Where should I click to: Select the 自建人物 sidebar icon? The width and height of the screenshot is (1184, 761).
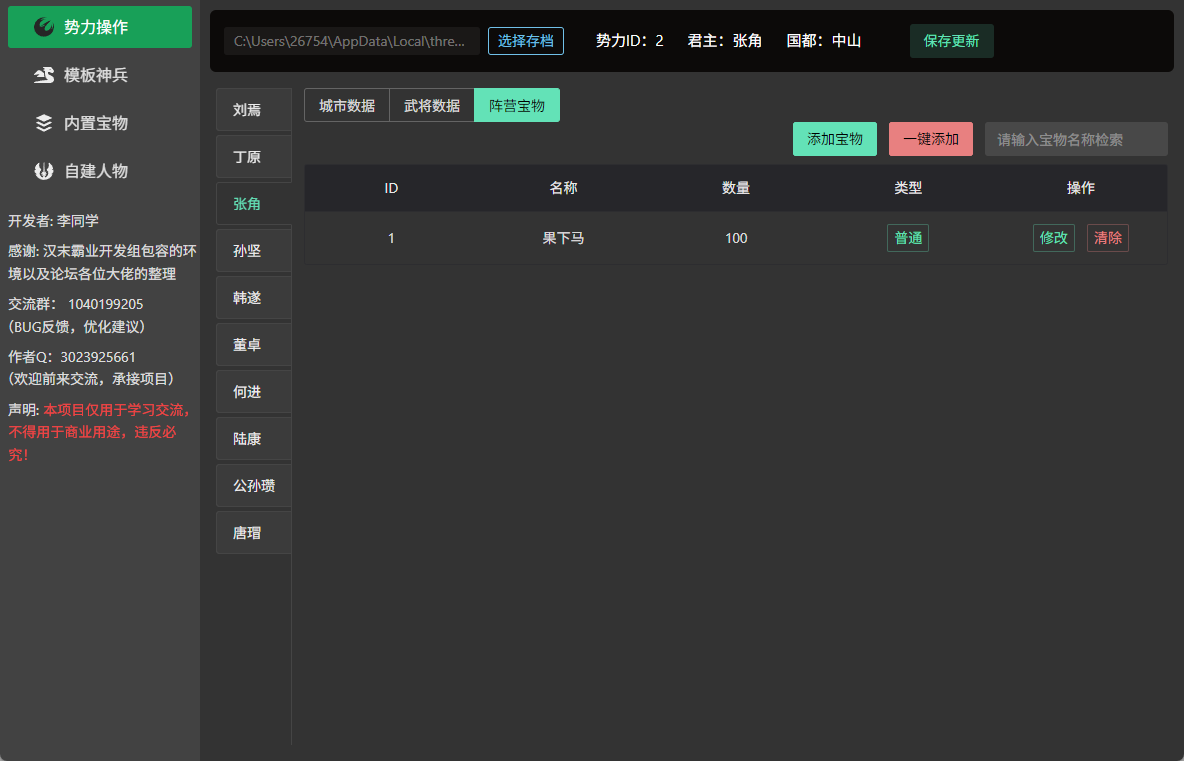[x=45, y=171]
